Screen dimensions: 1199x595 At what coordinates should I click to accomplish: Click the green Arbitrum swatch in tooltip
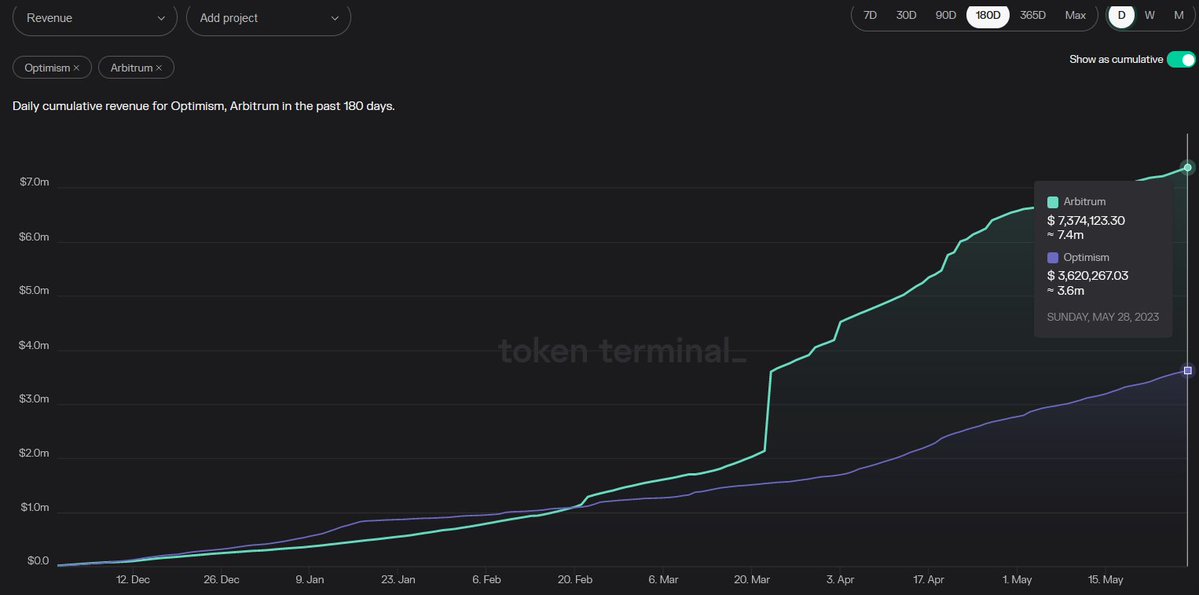[1053, 203]
